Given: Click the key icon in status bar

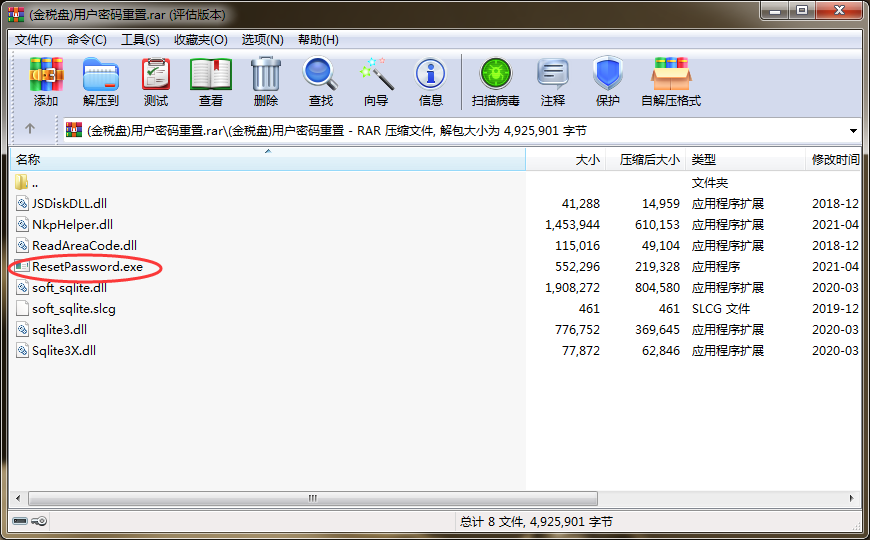Looking at the screenshot, I should coord(39,521).
